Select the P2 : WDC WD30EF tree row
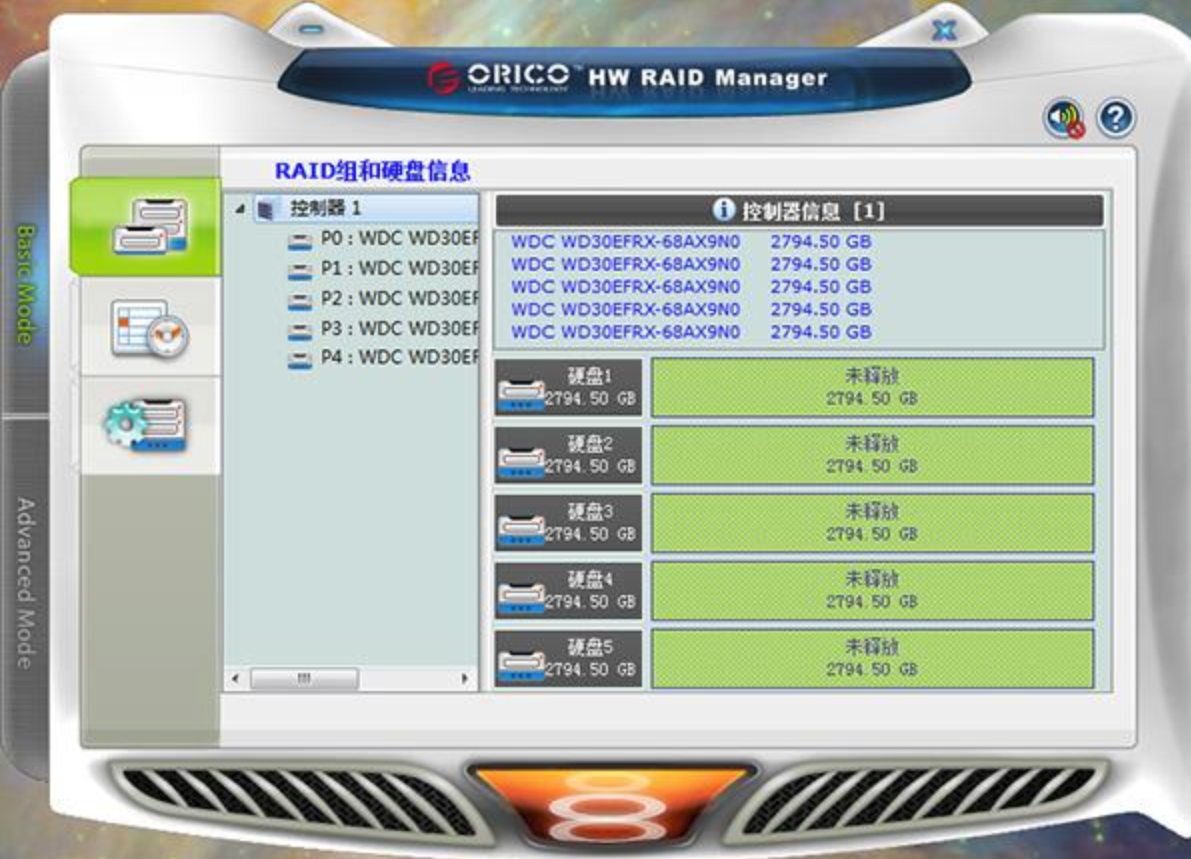 pos(384,298)
